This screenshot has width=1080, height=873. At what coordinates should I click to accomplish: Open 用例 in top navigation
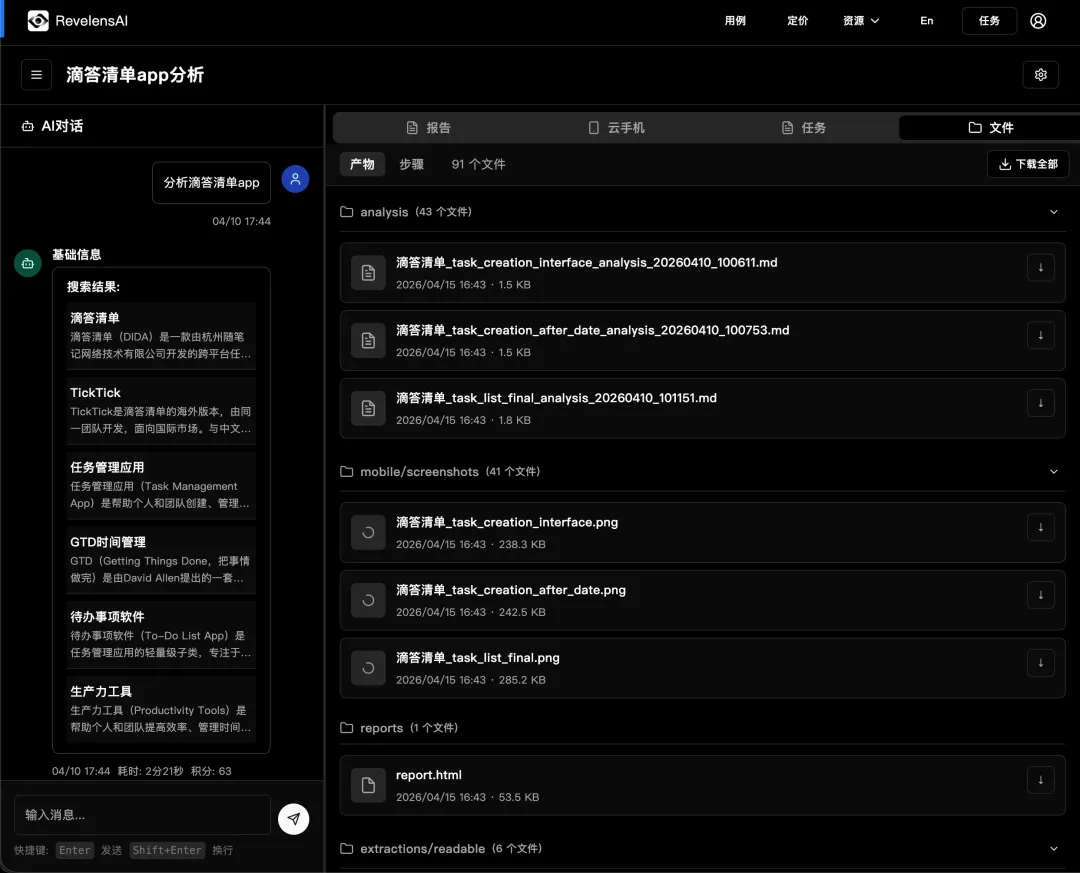coord(735,21)
